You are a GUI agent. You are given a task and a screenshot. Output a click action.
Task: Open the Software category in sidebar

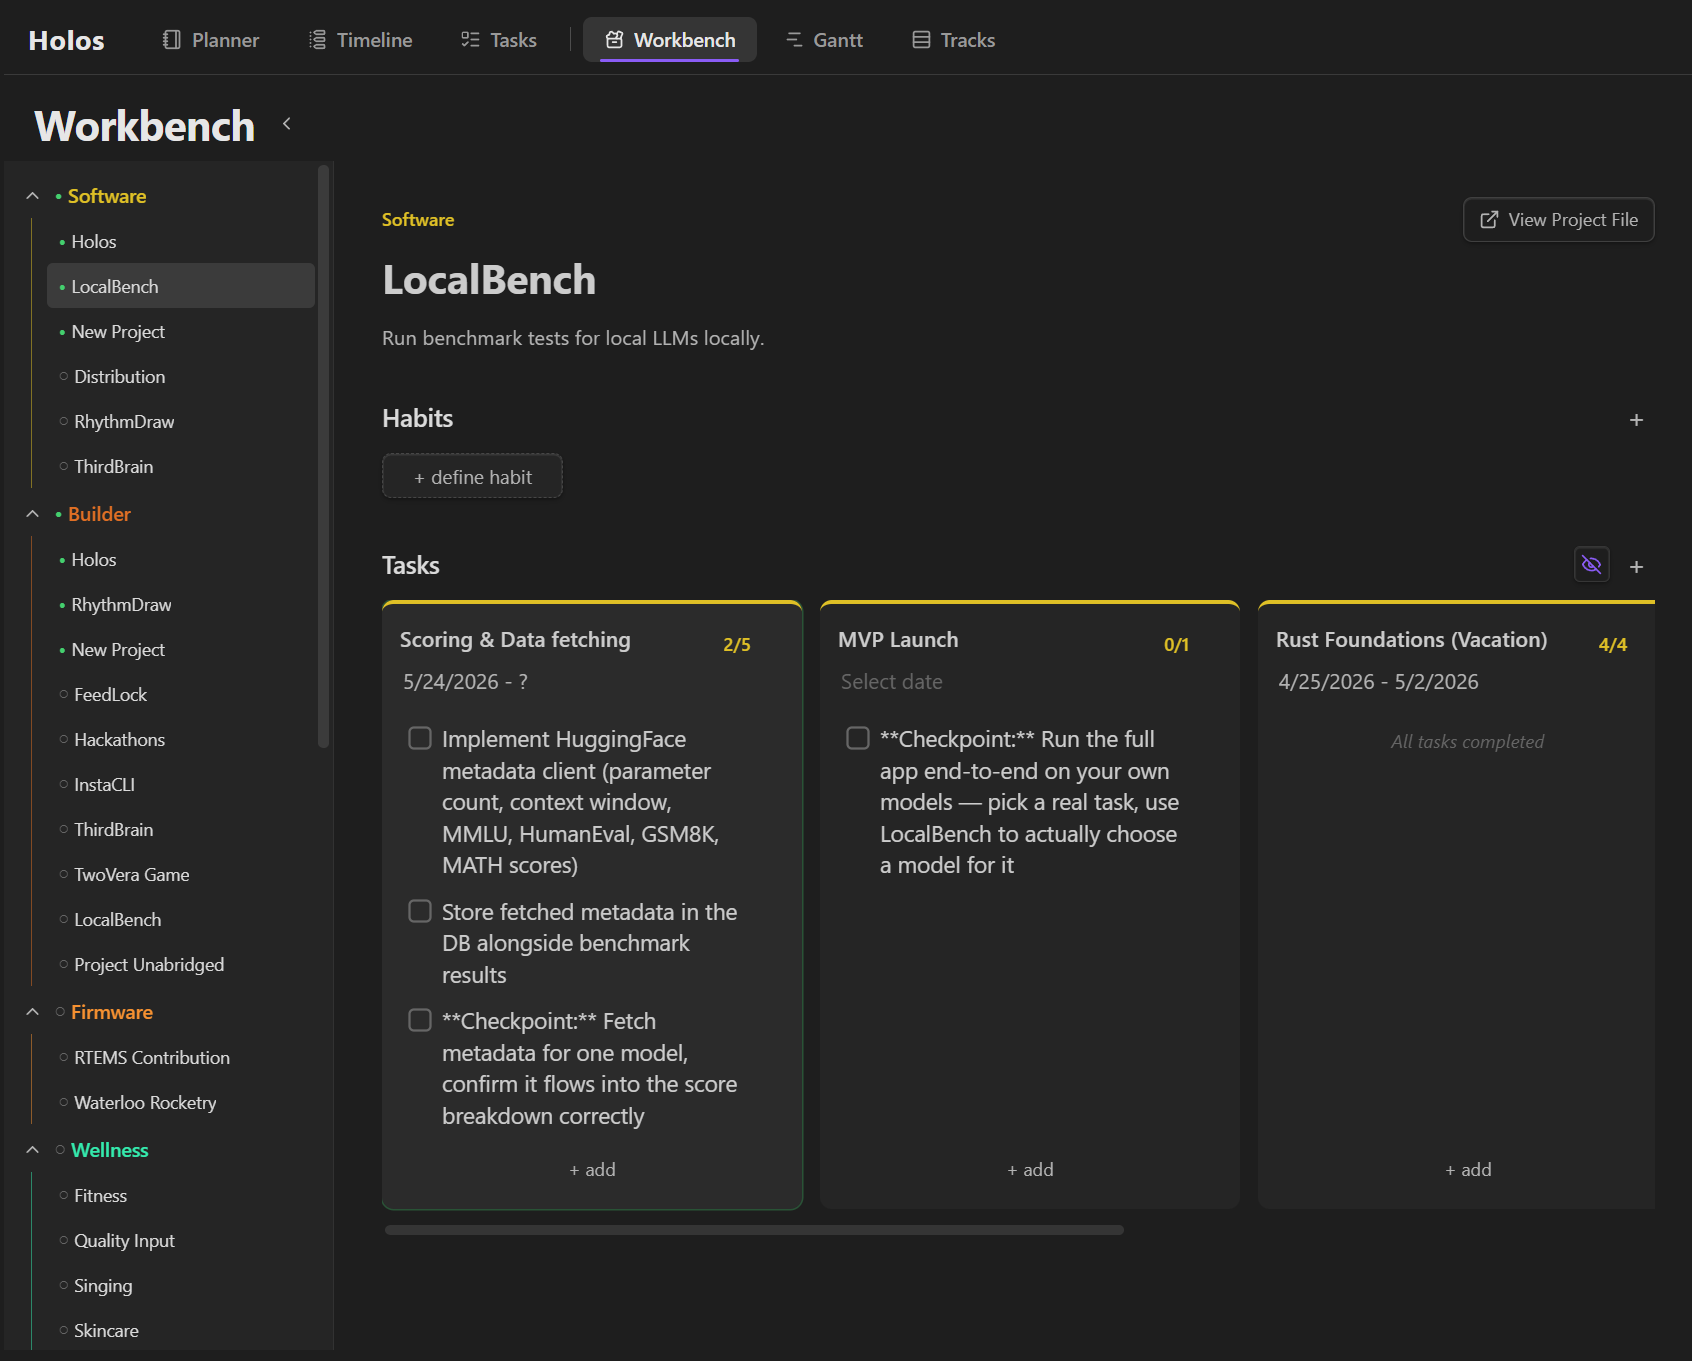pos(107,196)
